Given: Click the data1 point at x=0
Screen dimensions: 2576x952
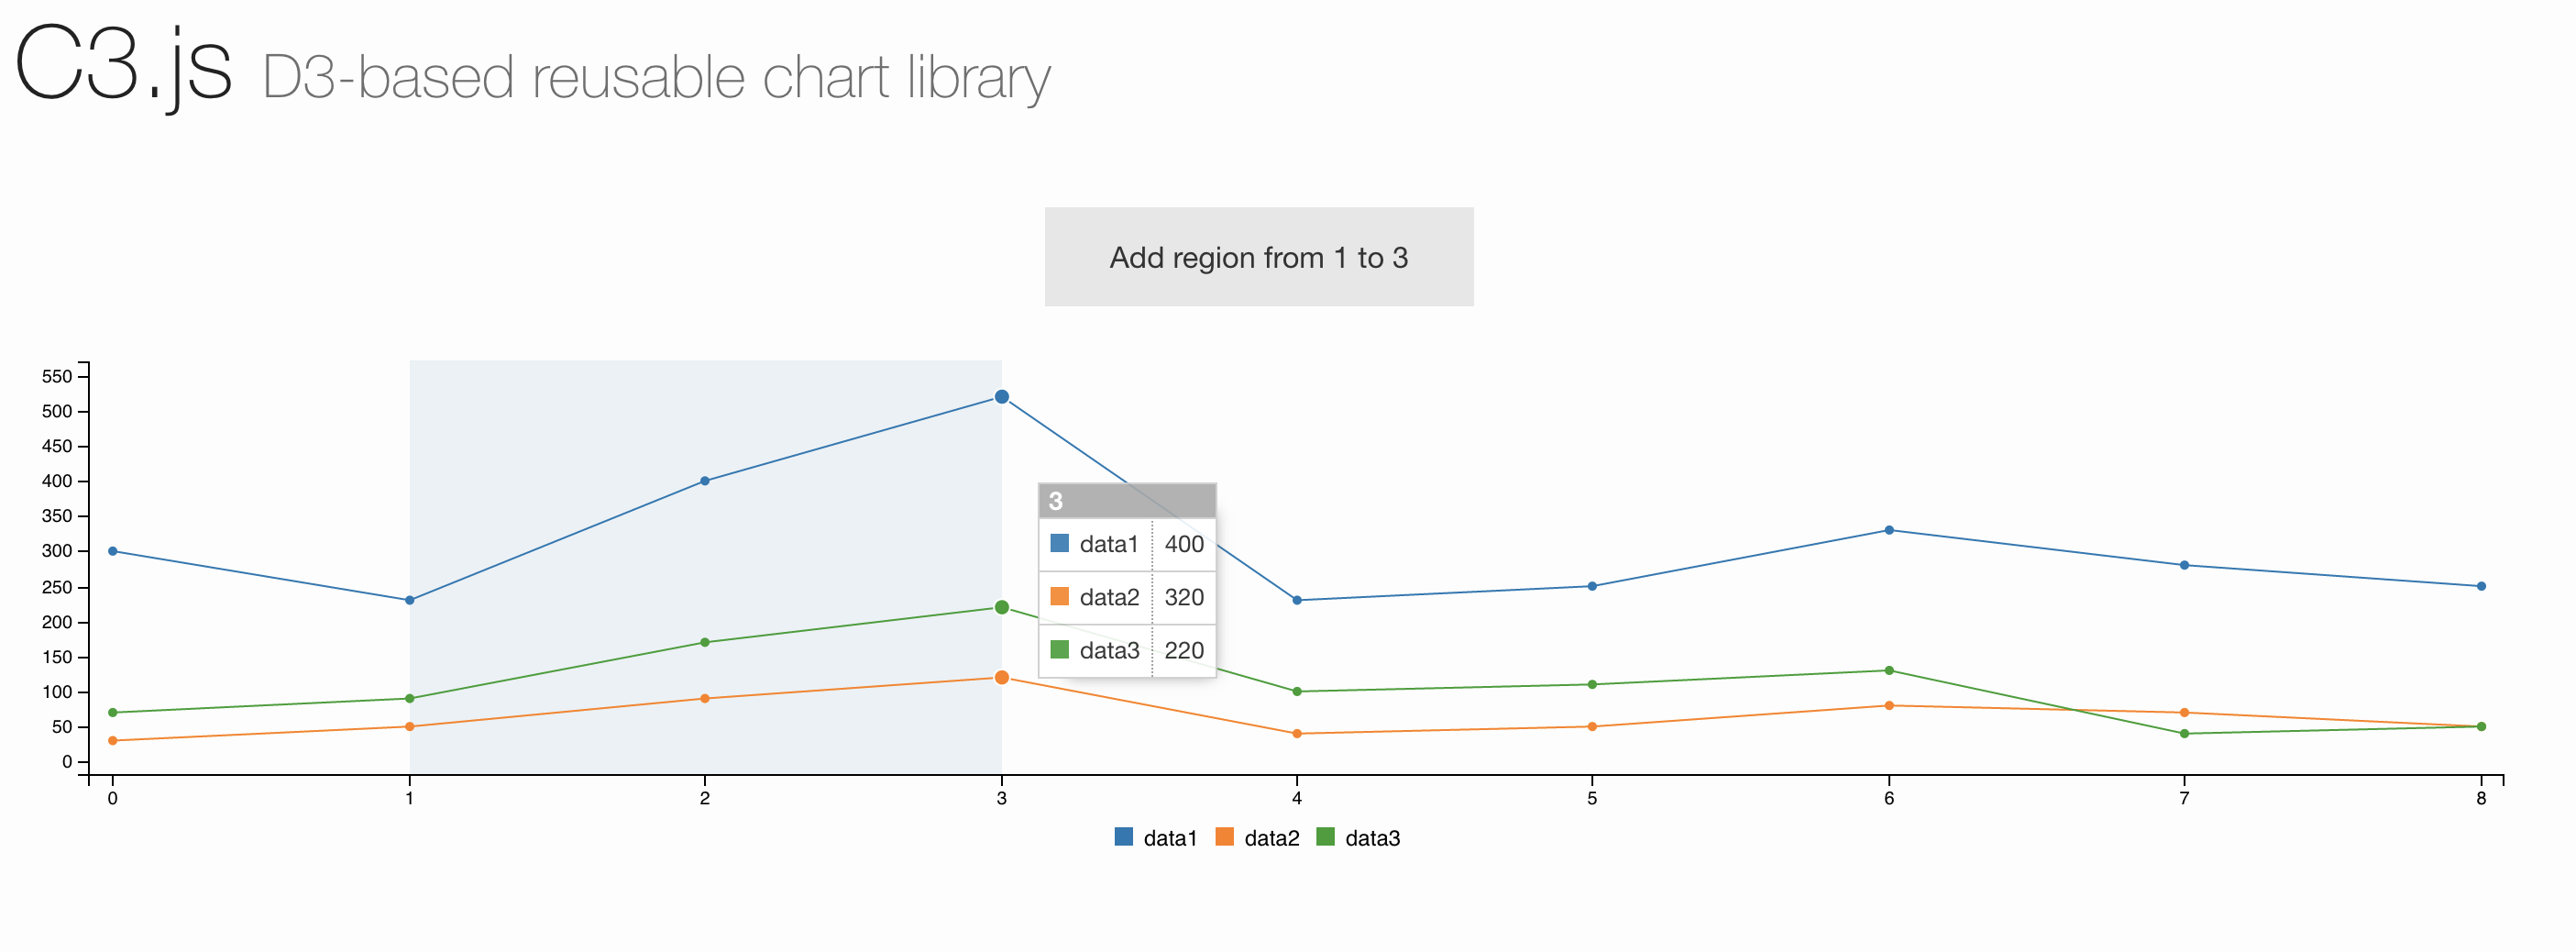Looking at the screenshot, I should 112,551.
